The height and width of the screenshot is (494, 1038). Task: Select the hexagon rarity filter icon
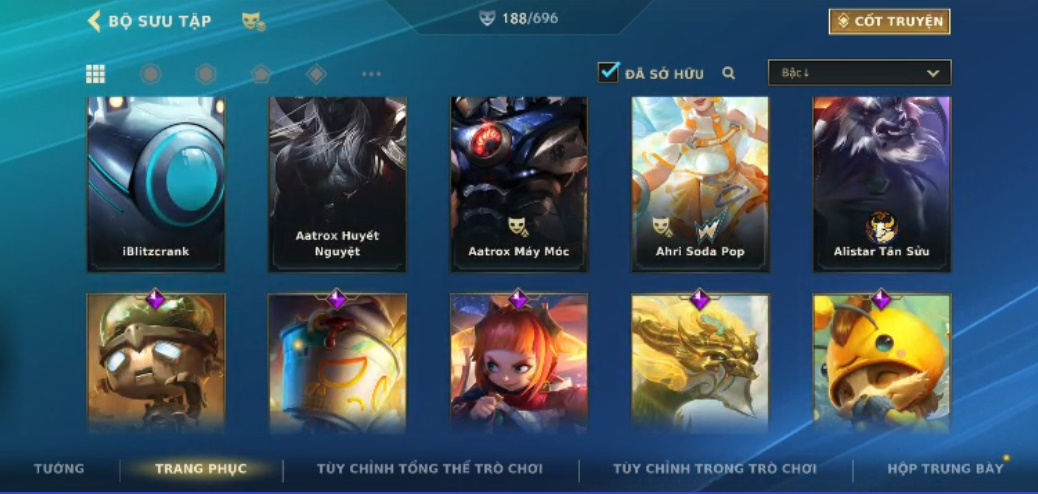point(206,74)
